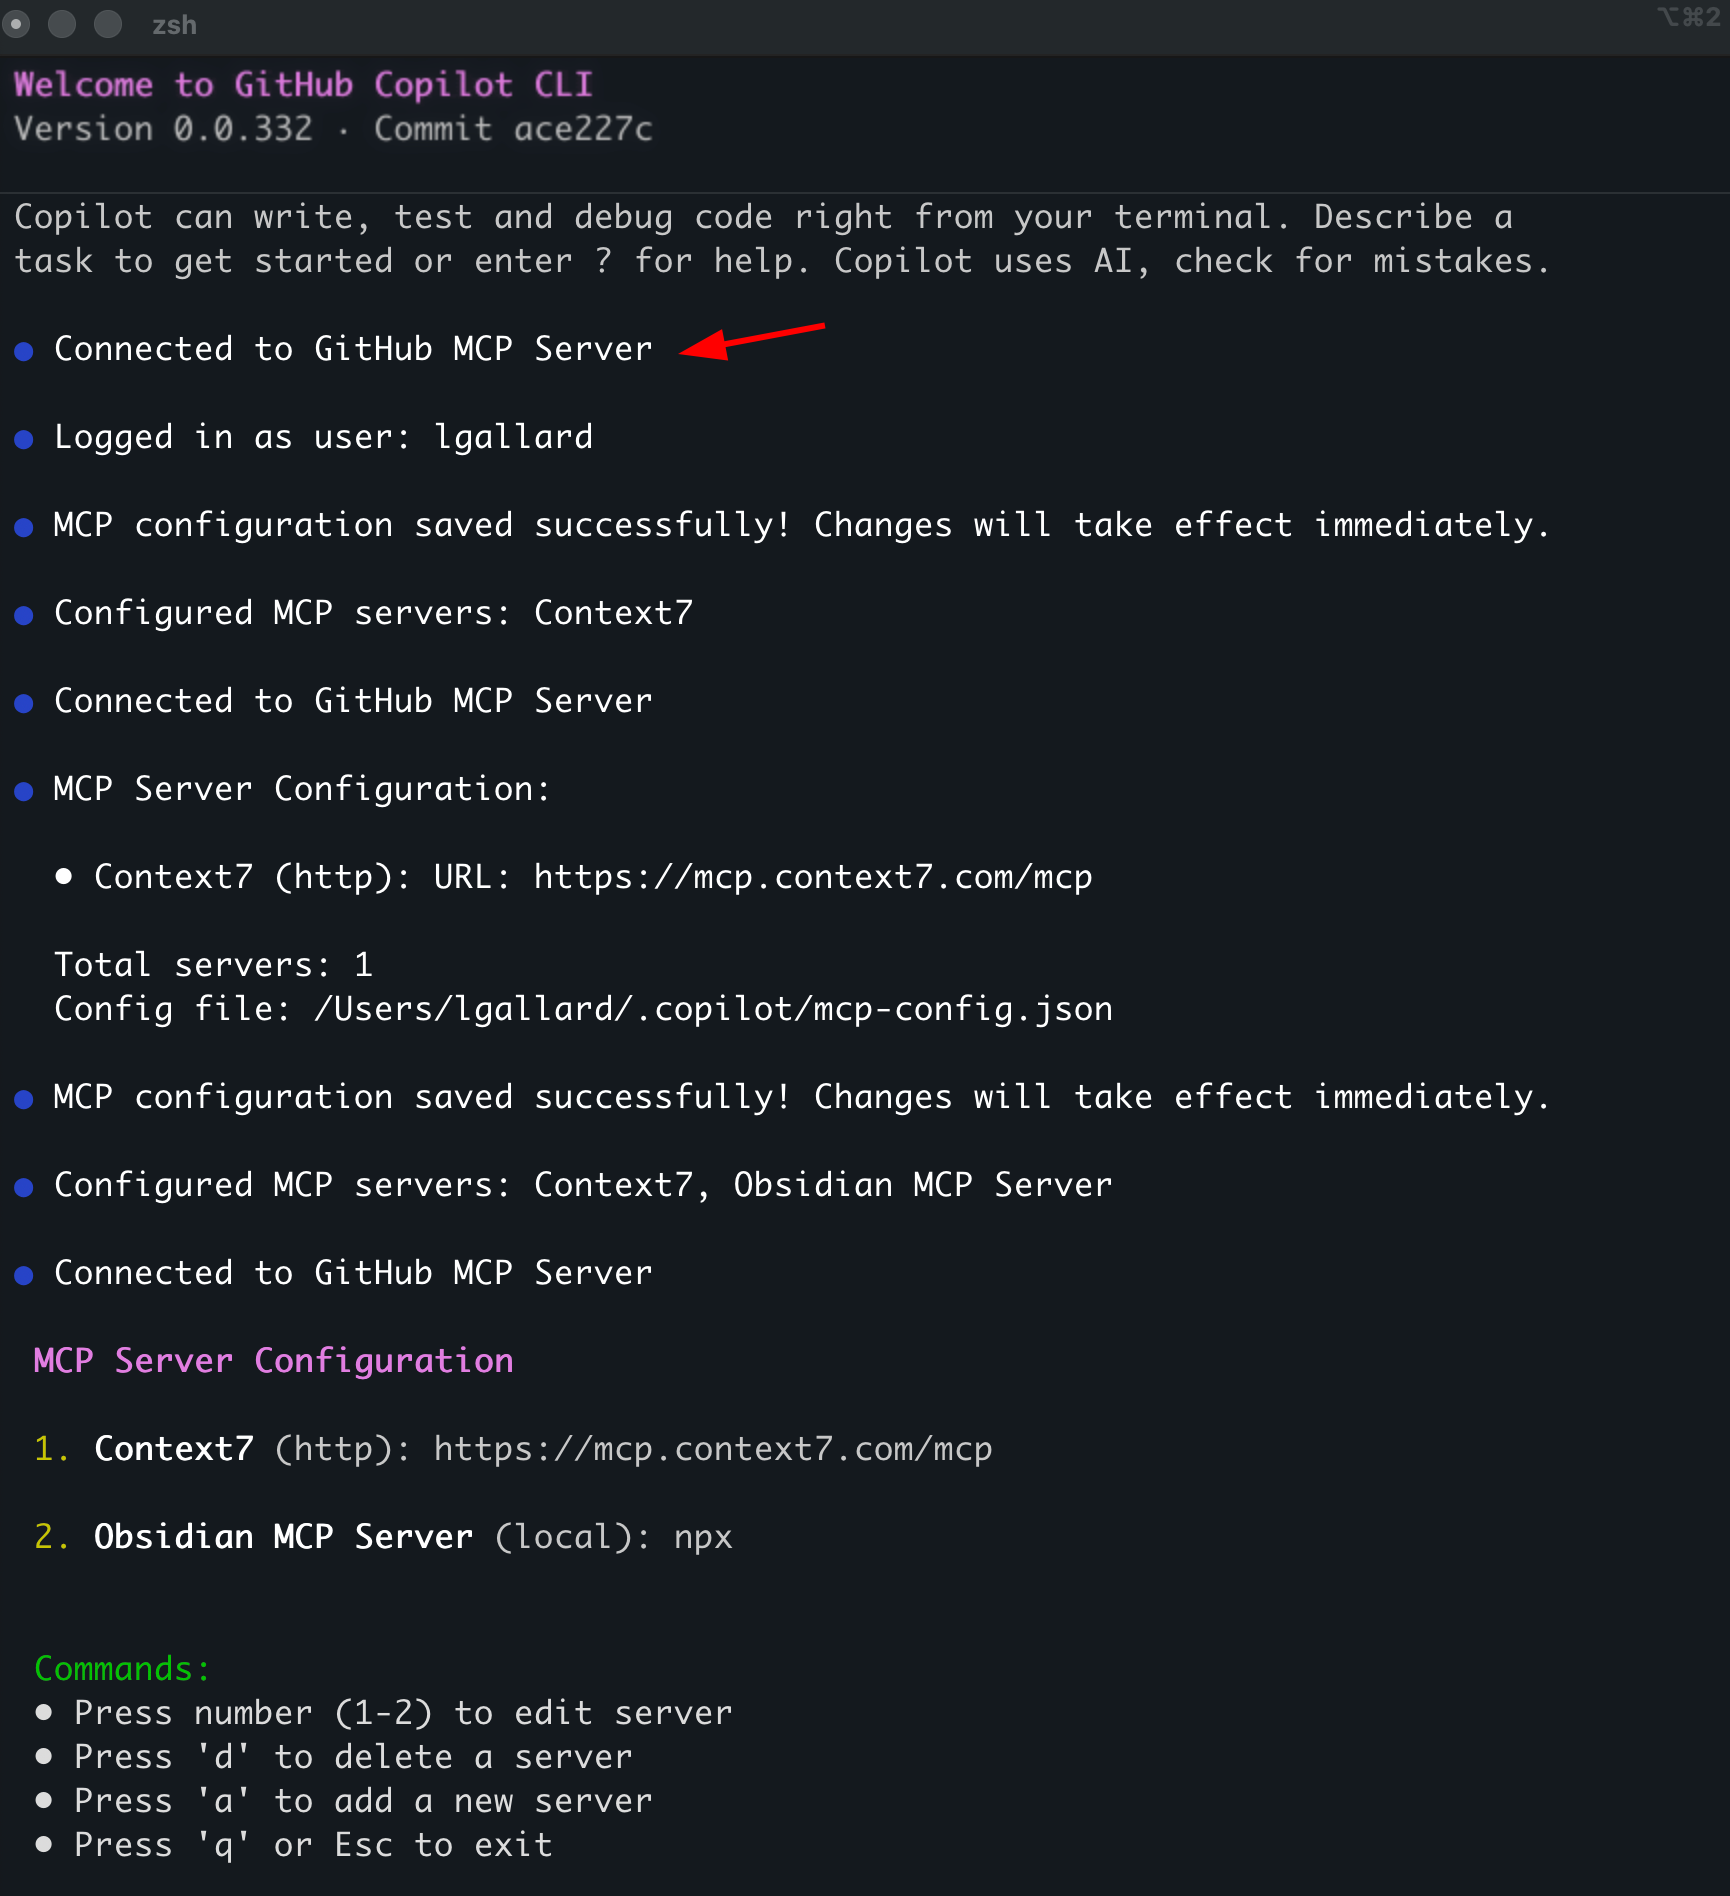Screen dimensions: 1730x1896
Task: Click the middle window control button in title bar
Action: [62, 24]
